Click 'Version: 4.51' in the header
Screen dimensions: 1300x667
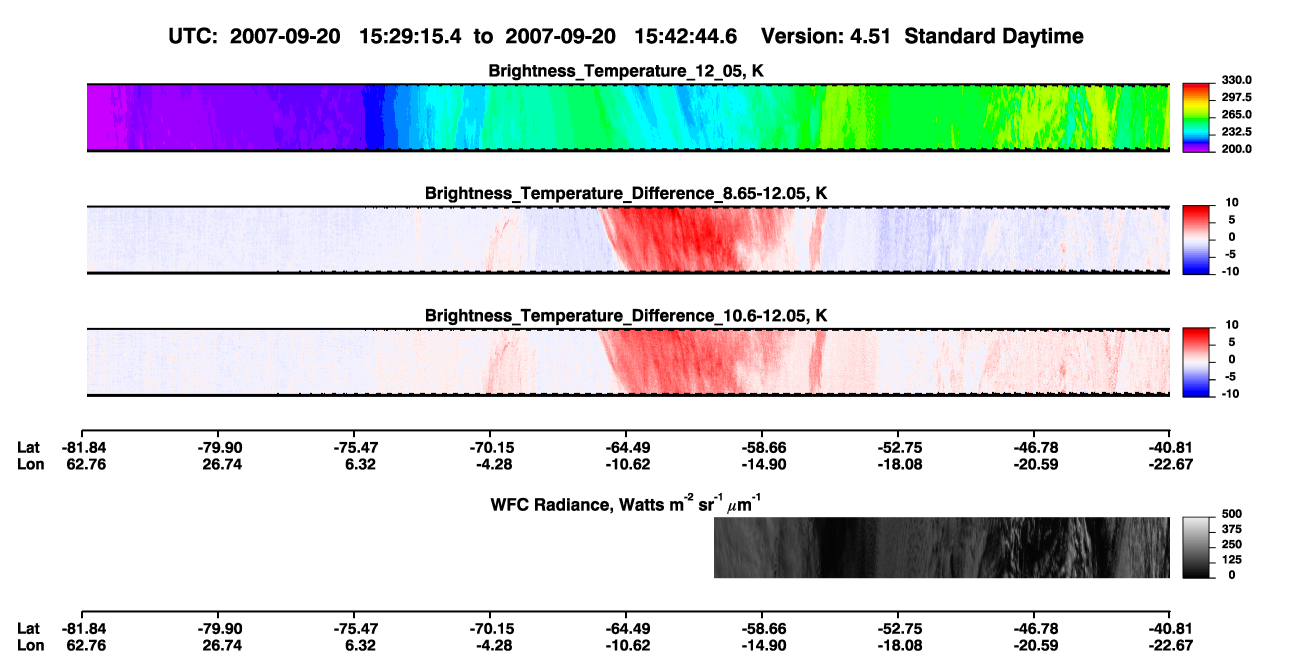click(826, 37)
